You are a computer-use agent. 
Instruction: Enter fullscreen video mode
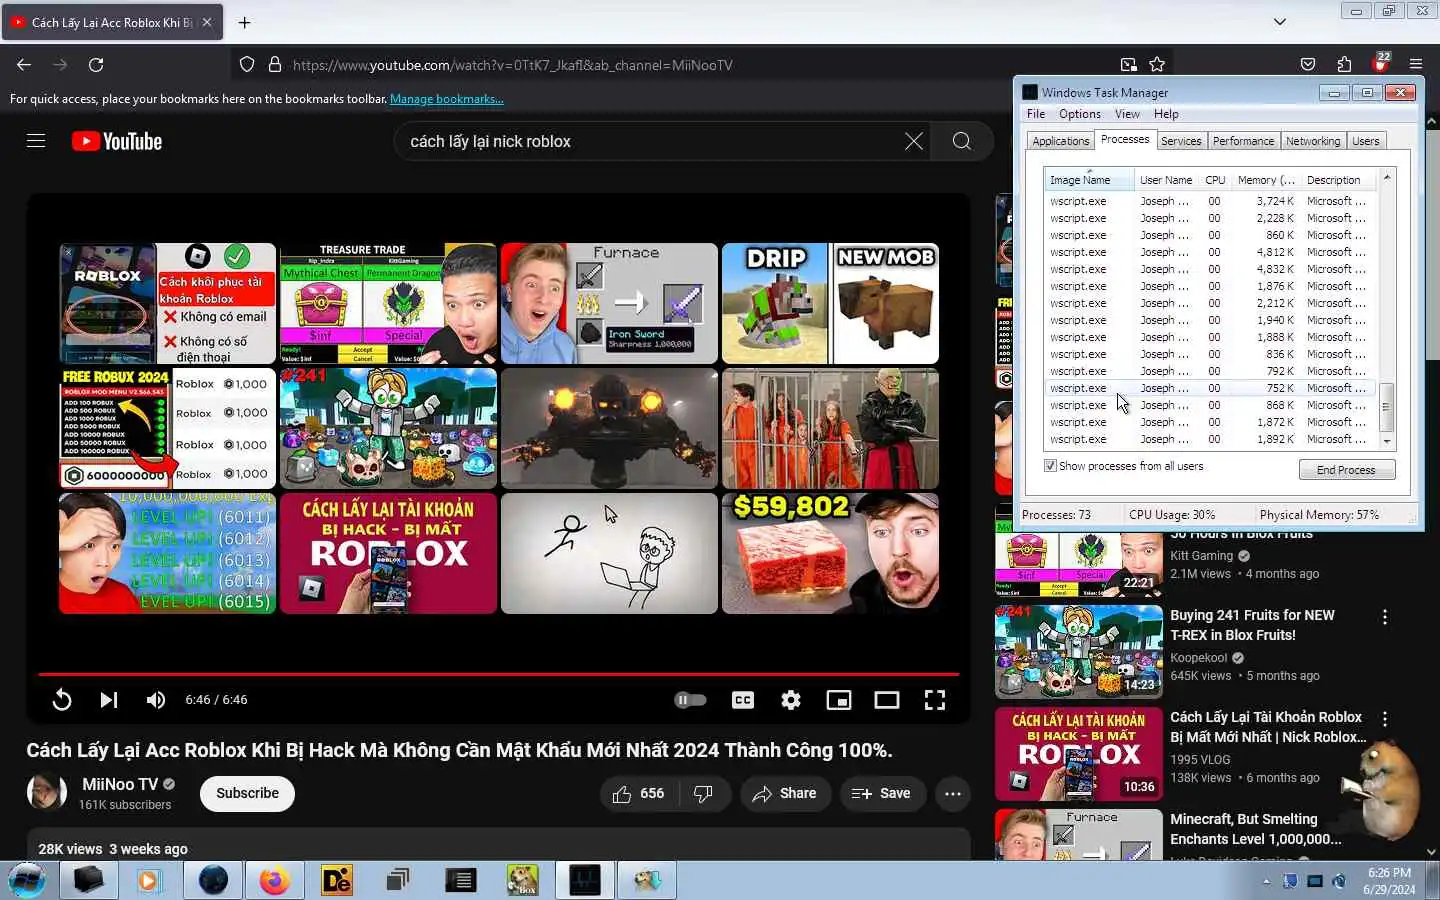[x=935, y=700]
